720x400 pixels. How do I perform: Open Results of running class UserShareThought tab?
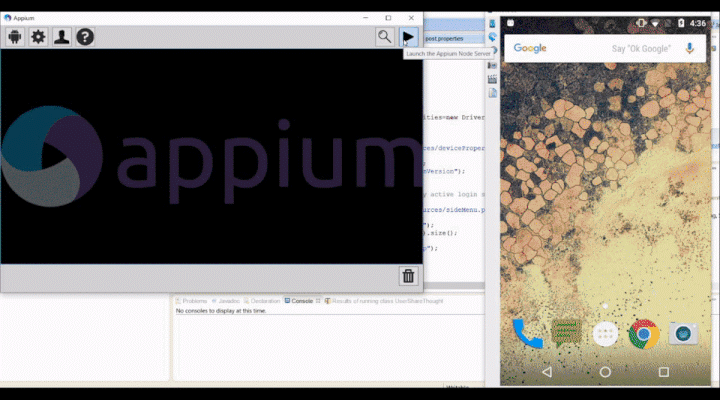(x=384, y=301)
